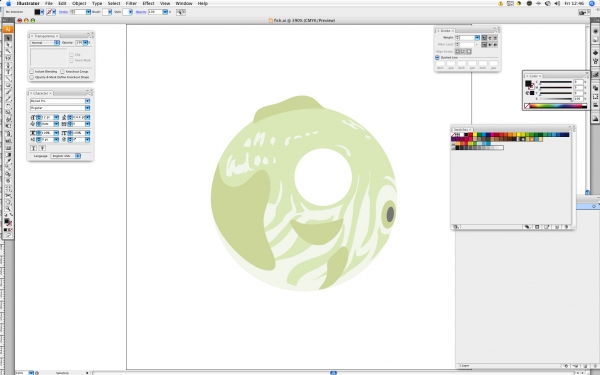
Task: Toggle Opacity & Mask Define Knockout Shape
Action: tap(32, 77)
